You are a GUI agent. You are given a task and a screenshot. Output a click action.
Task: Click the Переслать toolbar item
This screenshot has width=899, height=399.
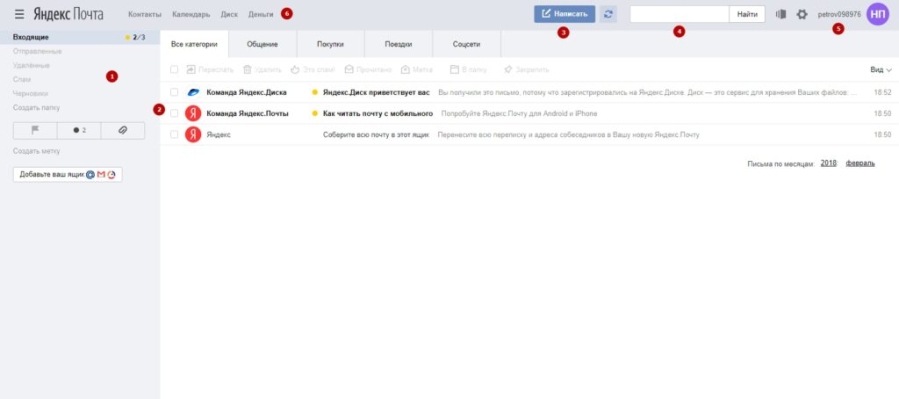point(210,70)
